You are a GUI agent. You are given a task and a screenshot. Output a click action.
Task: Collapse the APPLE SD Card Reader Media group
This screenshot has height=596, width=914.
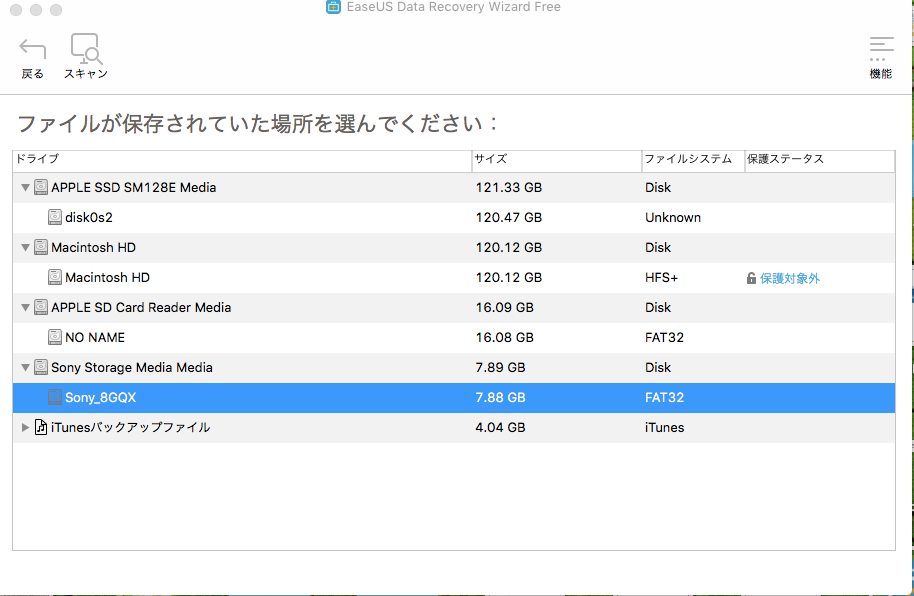pyautogui.click(x=25, y=308)
